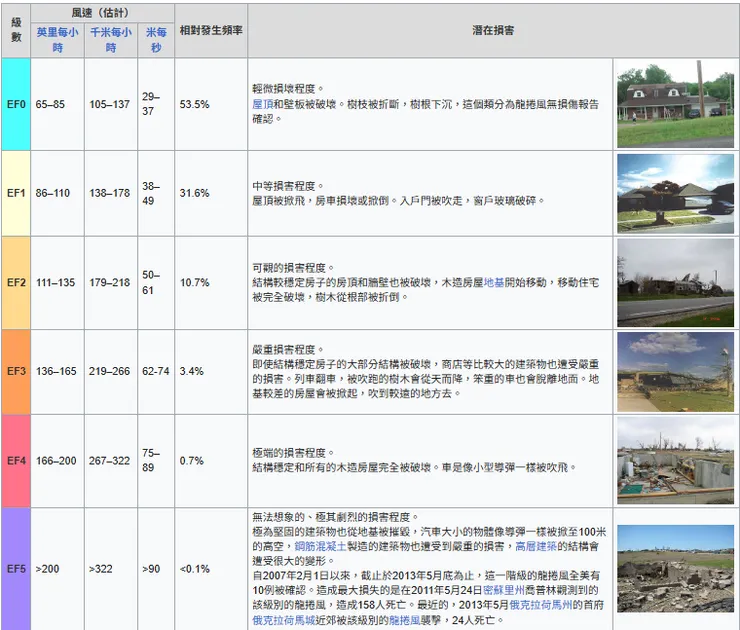Click the 風速（估計） column header
This screenshot has width=740, height=630.
coord(102,13)
